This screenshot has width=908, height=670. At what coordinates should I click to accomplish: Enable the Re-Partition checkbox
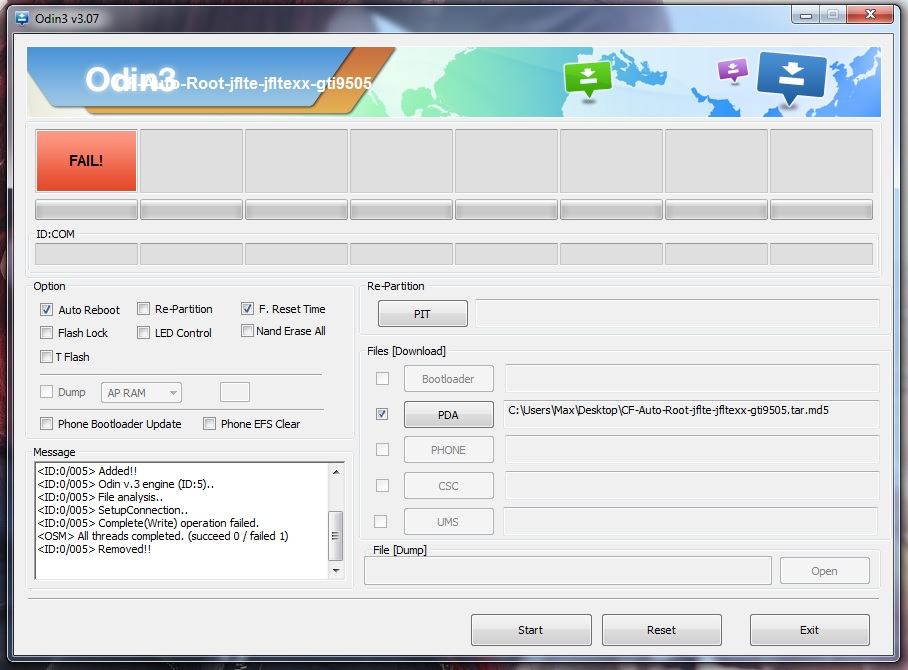coord(143,309)
